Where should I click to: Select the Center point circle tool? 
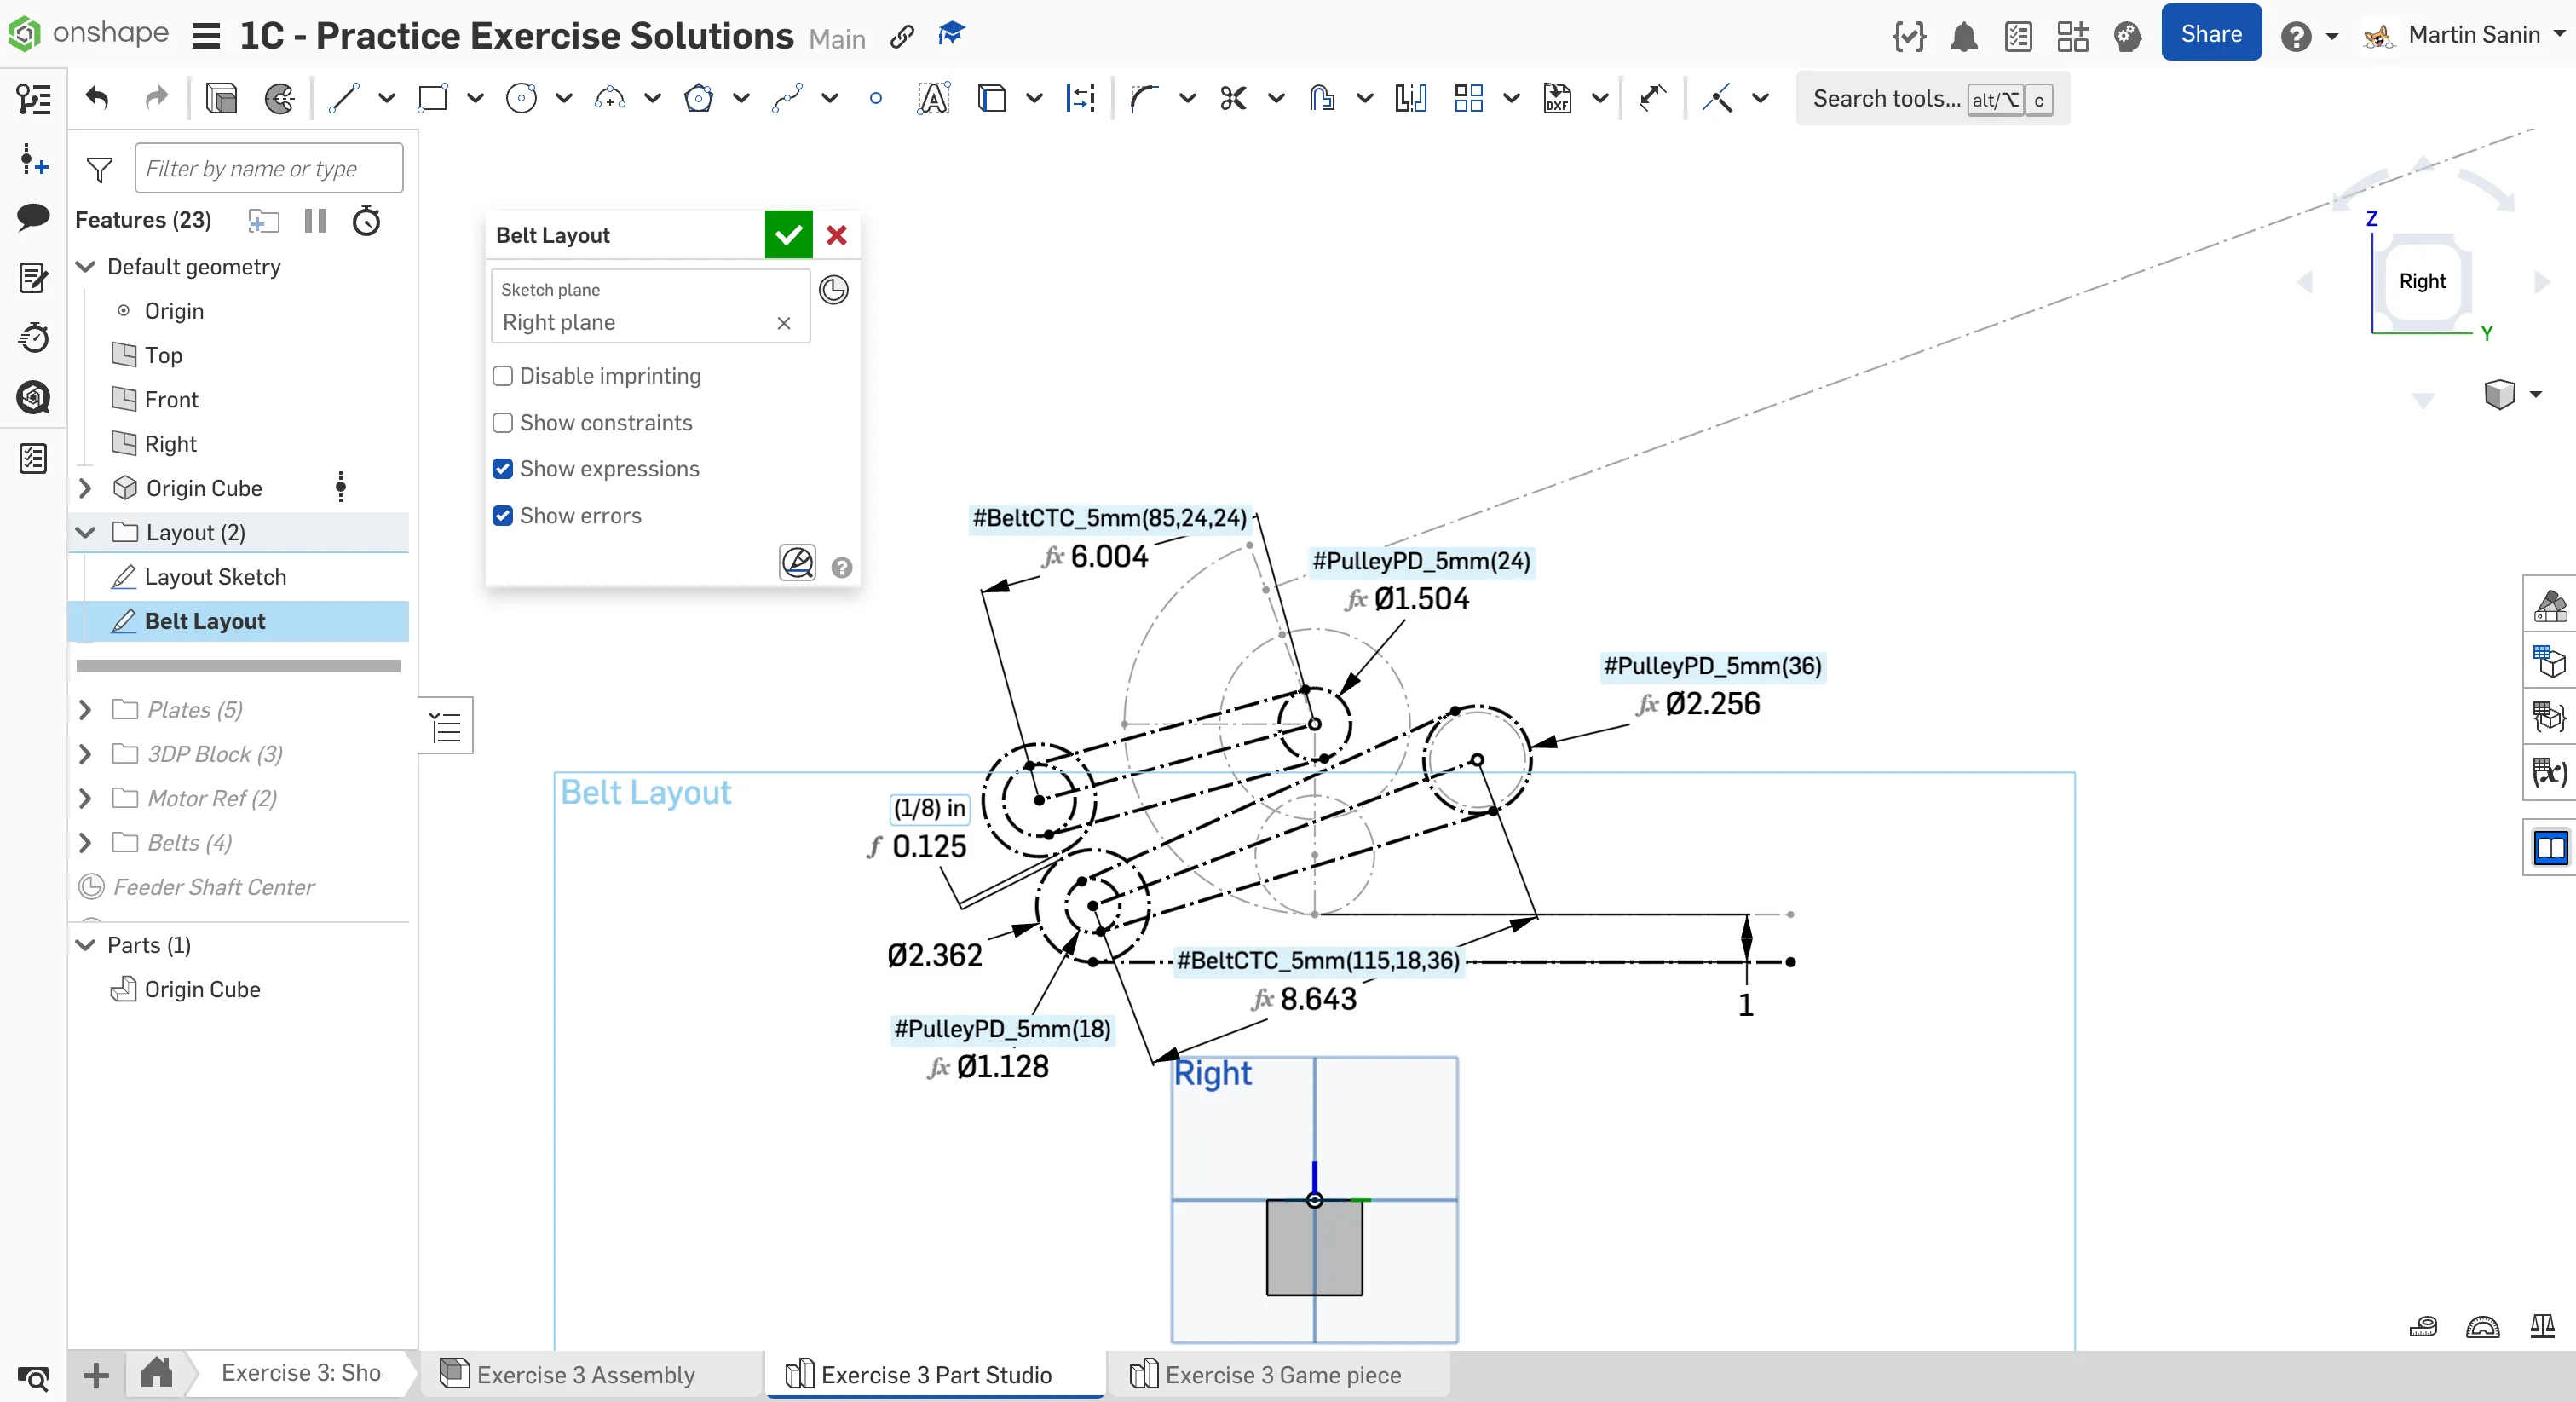coord(521,98)
